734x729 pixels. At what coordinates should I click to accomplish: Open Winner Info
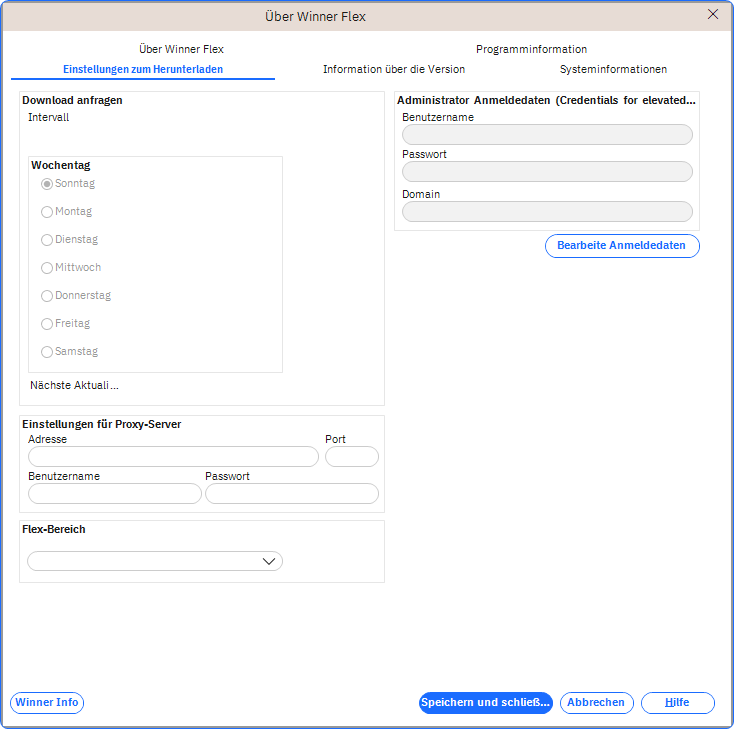tap(47, 703)
